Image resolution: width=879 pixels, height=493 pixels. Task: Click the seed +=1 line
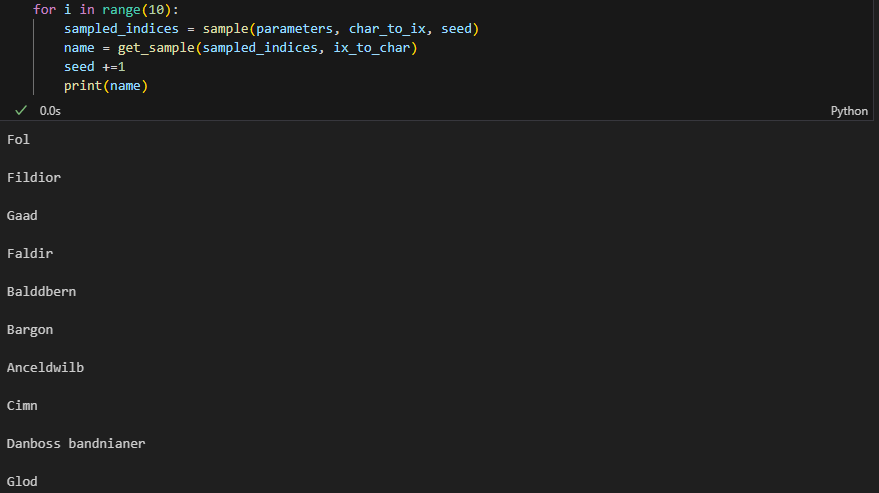pos(94,67)
